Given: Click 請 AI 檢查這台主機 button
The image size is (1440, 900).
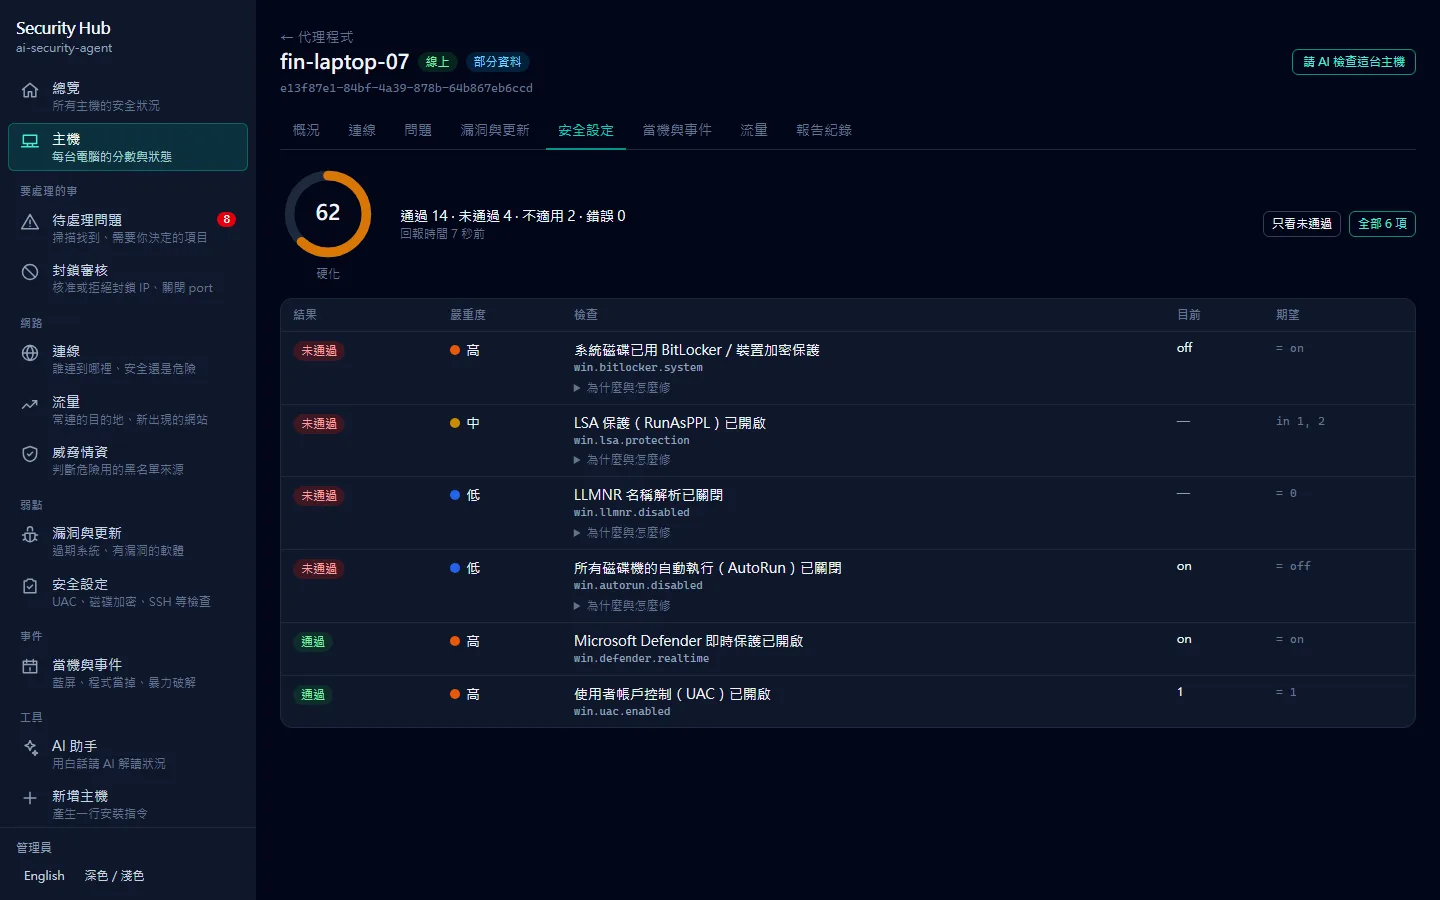Looking at the screenshot, I should [x=1354, y=62].
